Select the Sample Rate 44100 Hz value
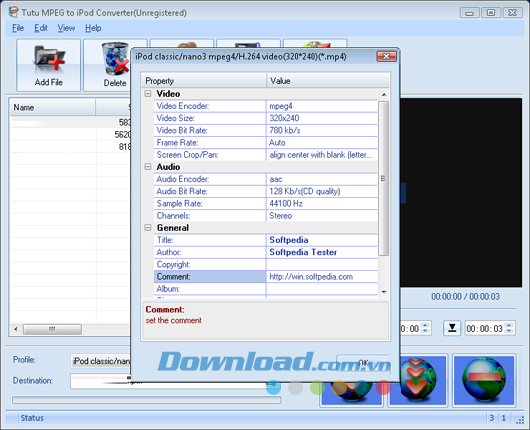 click(x=322, y=204)
